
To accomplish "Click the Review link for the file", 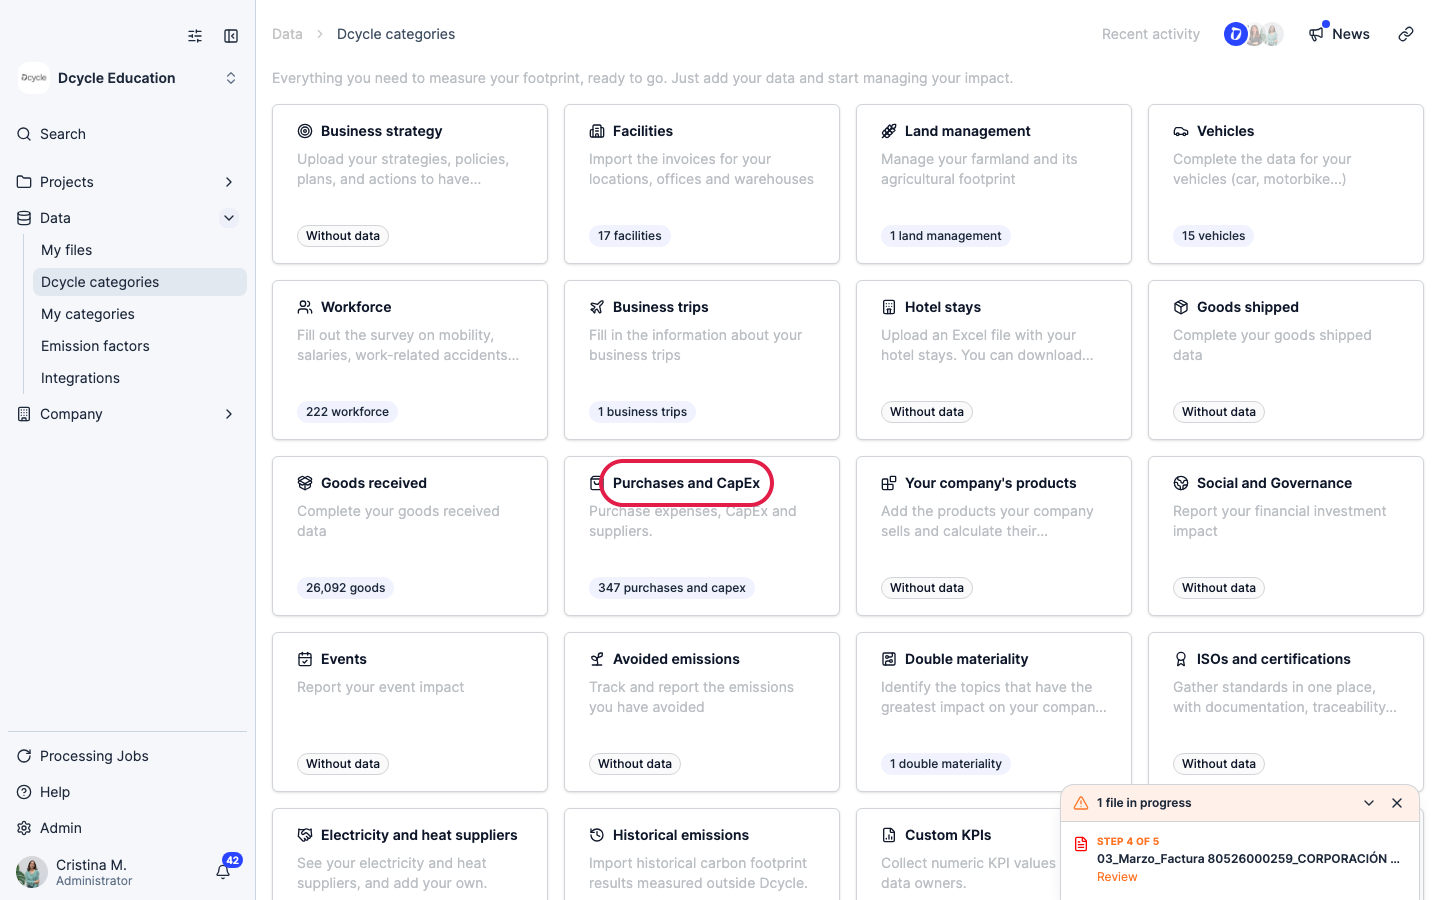I will pos(1117,877).
